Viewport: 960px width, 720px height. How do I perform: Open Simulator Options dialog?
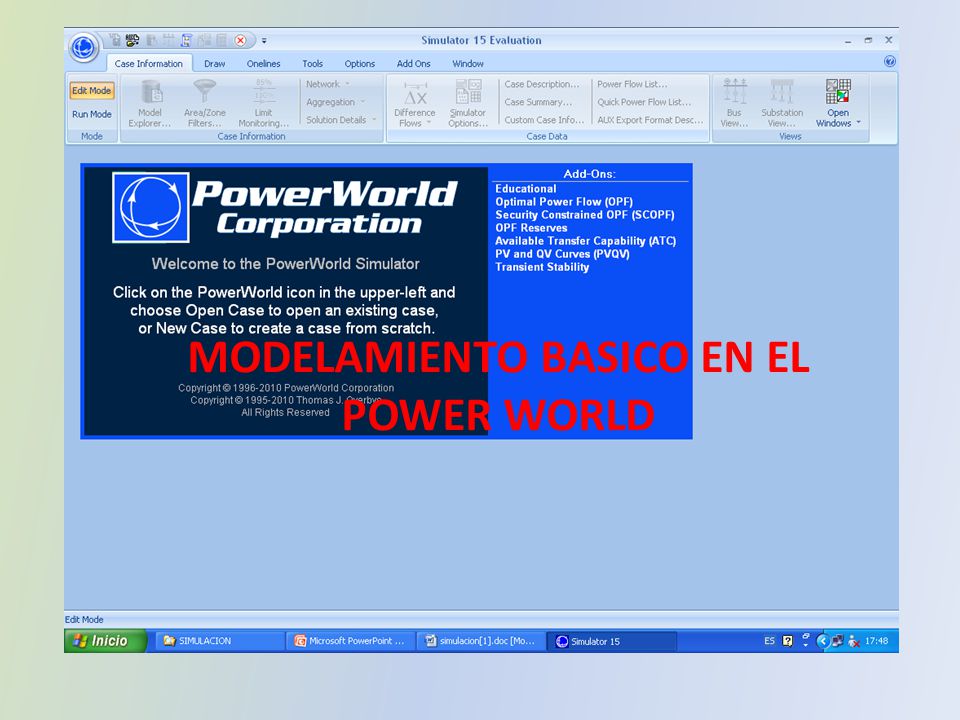click(x=468, y=103)
